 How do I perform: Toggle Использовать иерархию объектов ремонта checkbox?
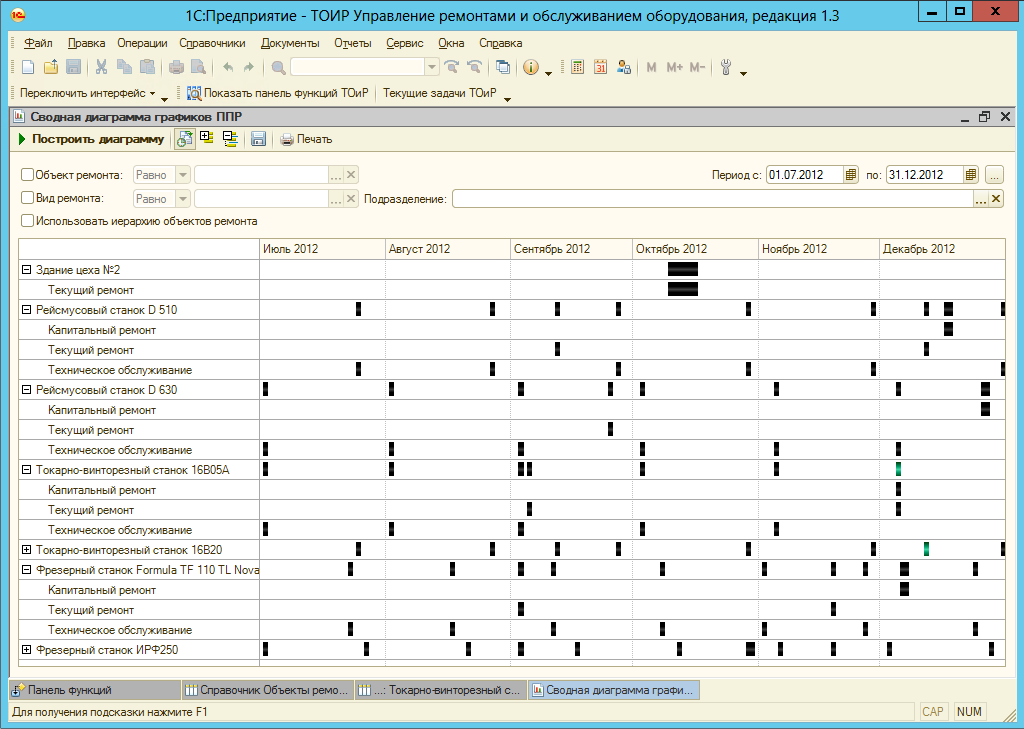click(28, 221)
